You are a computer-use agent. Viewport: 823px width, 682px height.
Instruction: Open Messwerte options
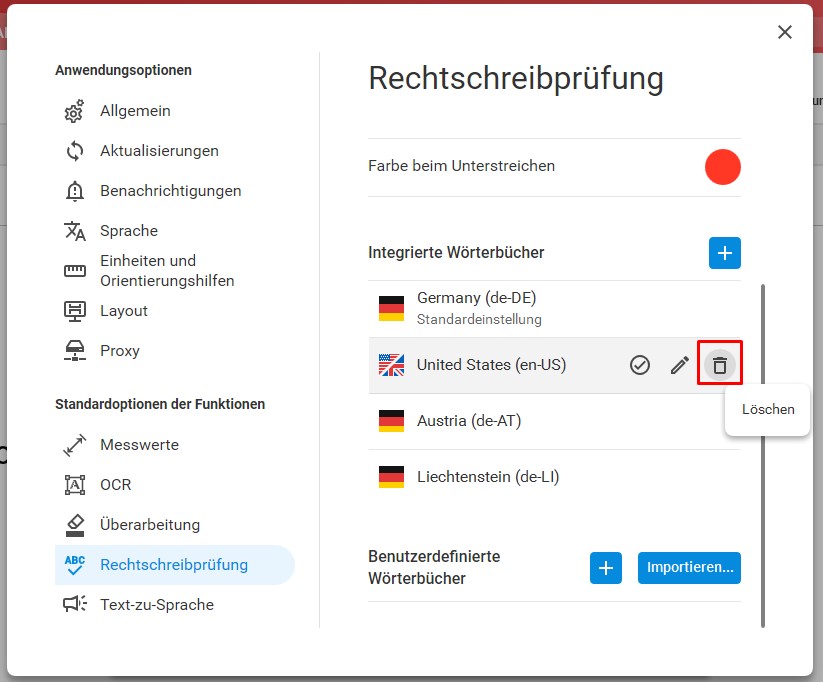pyautogui.click(x=174, y=445)
